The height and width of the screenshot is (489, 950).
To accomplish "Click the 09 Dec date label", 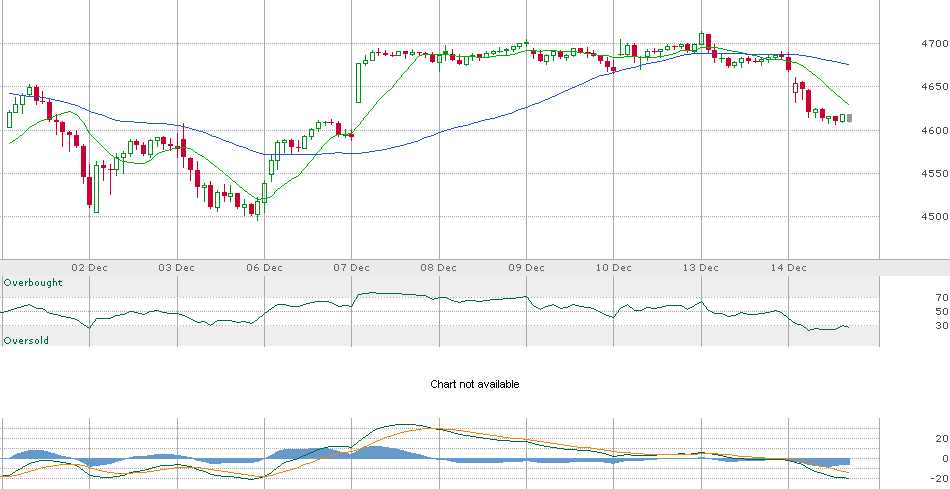I will pos(526,268).
